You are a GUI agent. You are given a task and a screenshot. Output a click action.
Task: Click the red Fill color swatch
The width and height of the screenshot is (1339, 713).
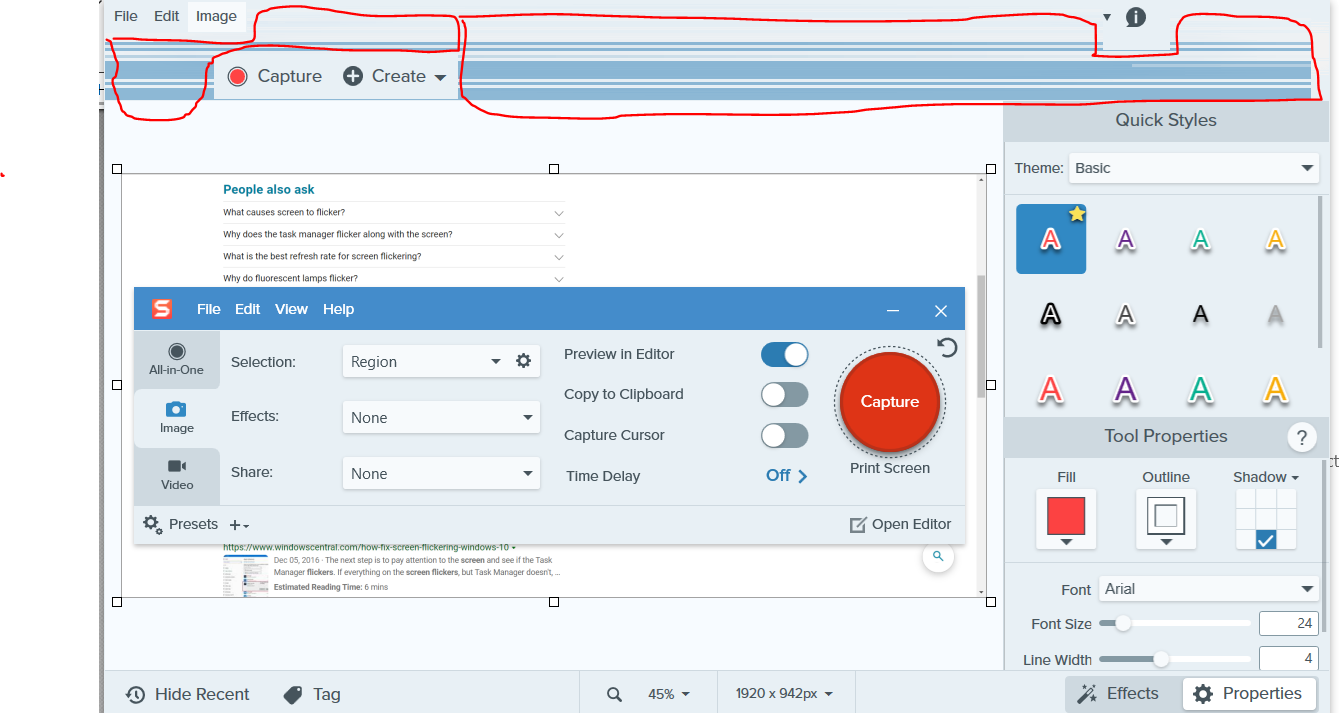pos(1065,516)
